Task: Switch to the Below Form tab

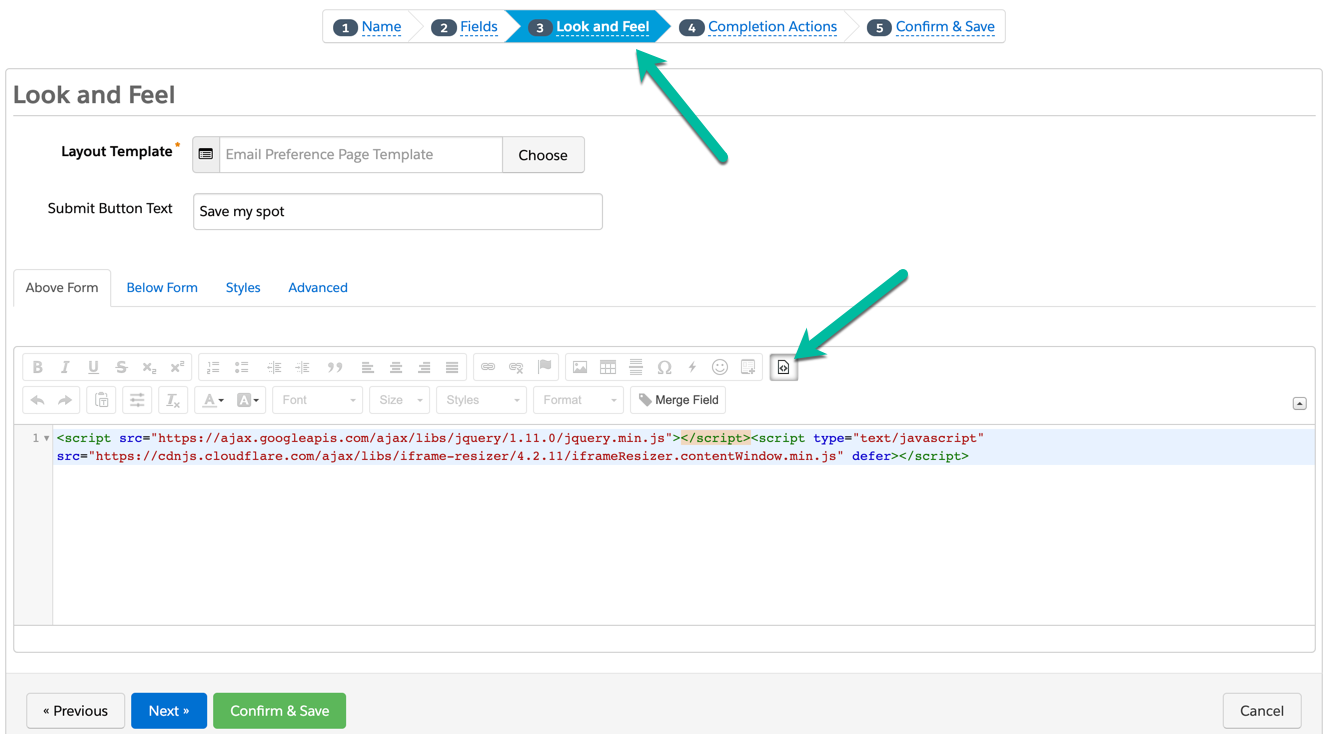Action: pos(162,288)
